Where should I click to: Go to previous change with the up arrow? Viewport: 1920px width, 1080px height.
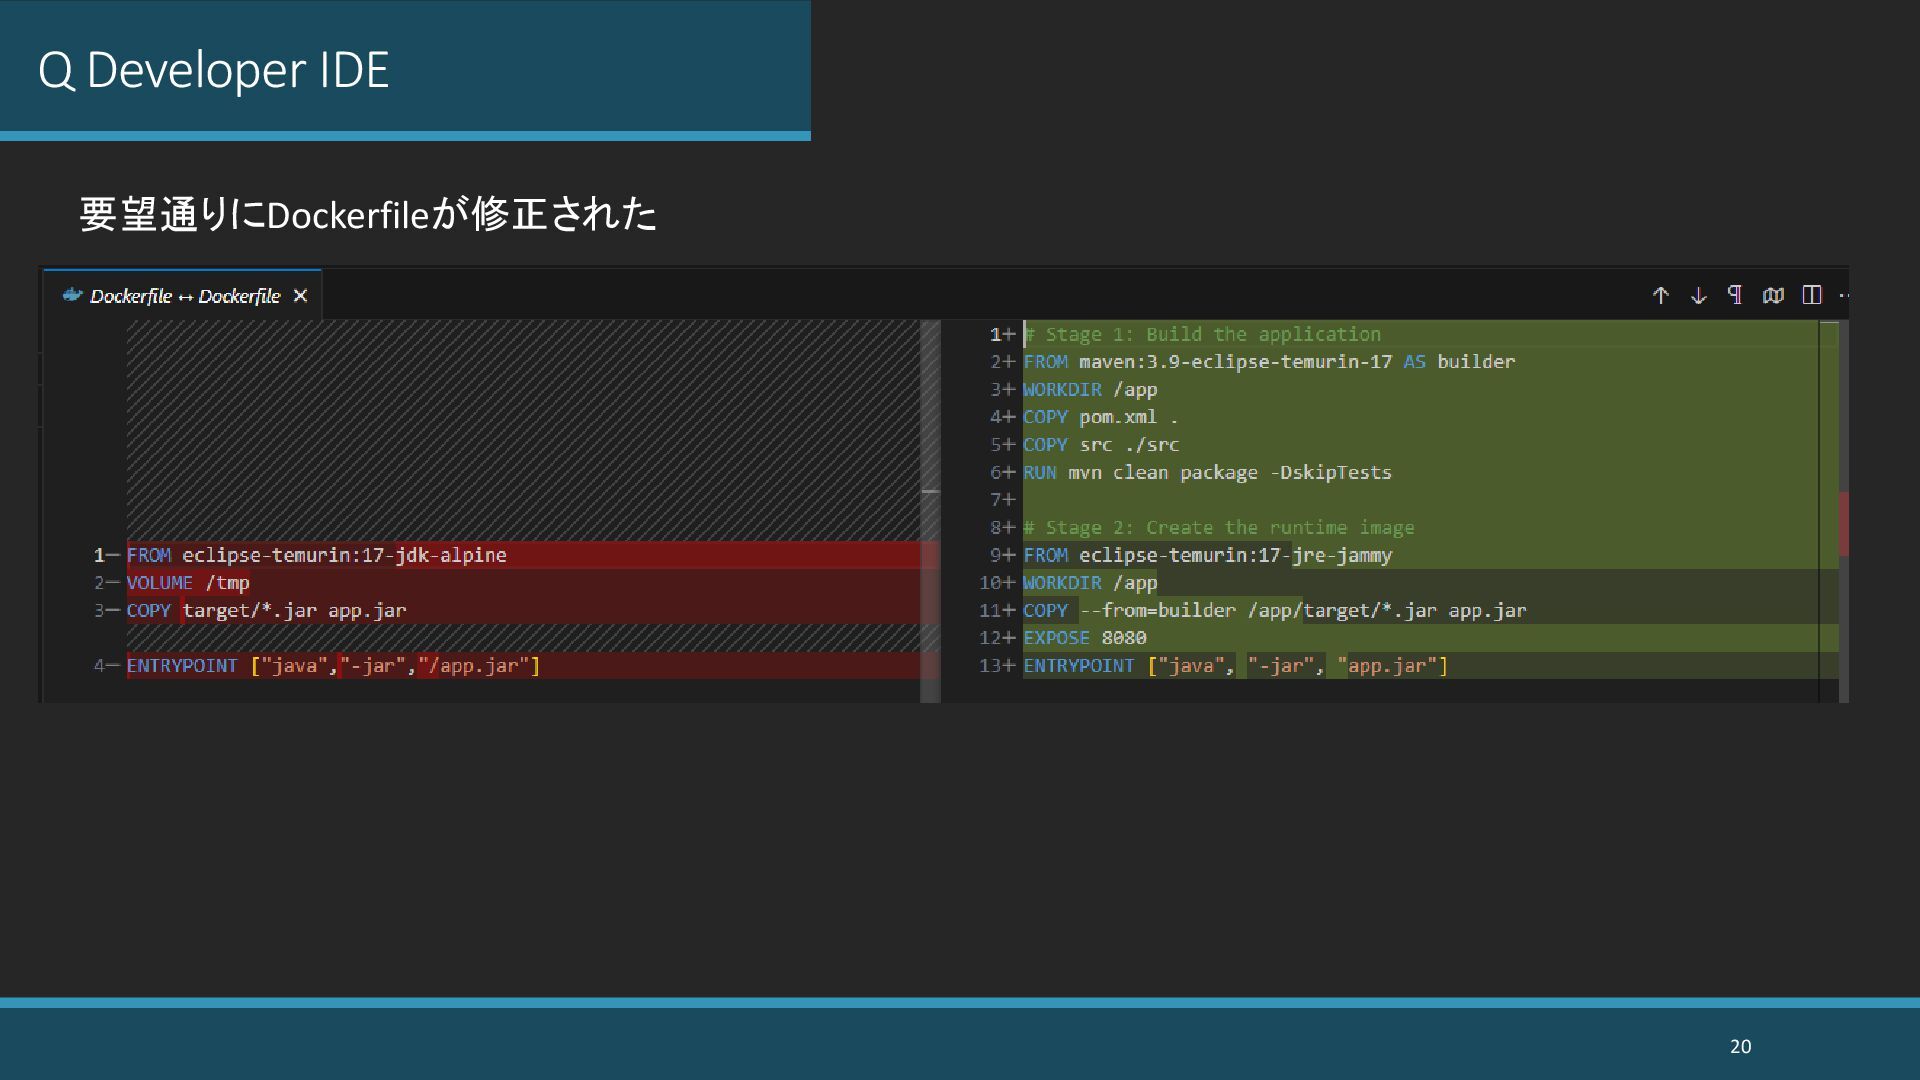coord(1660,296)
